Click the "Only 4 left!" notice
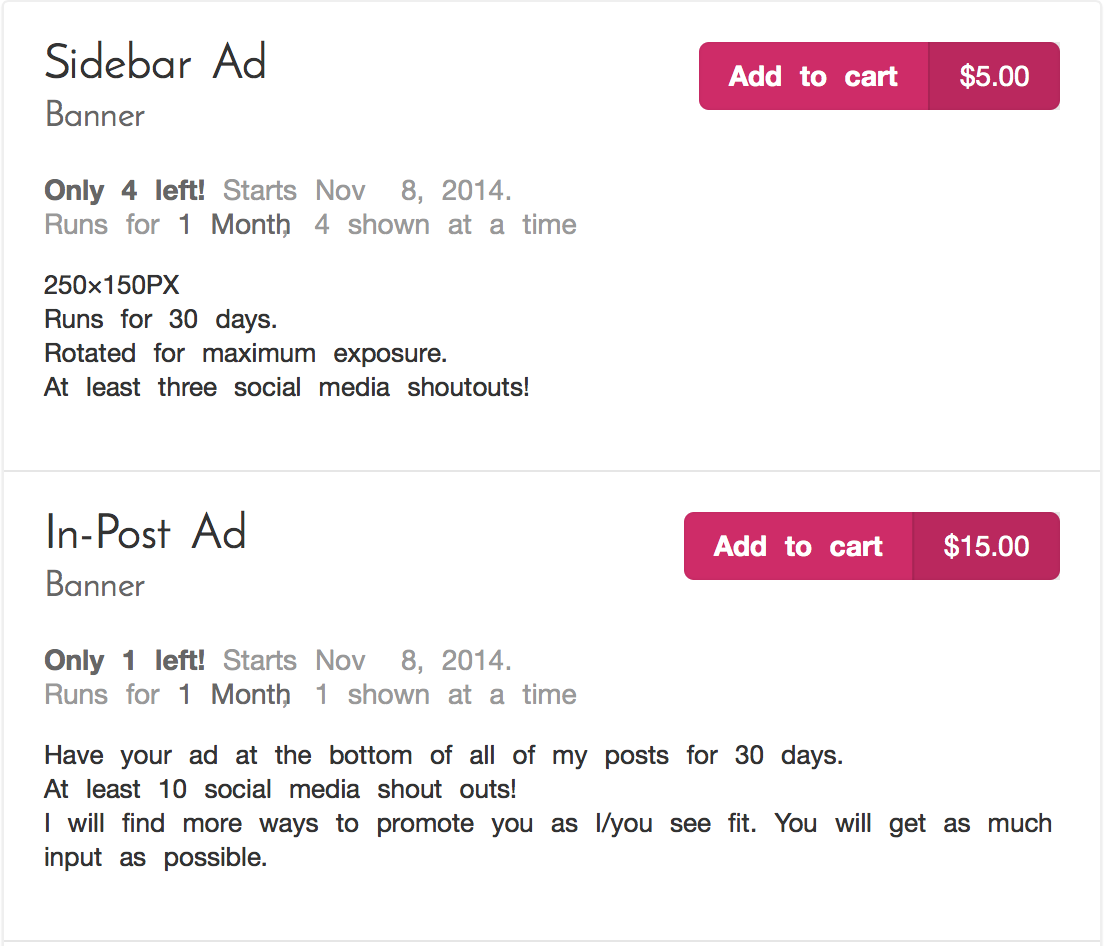Viewport: 1104px width, 946px height. 125,190
